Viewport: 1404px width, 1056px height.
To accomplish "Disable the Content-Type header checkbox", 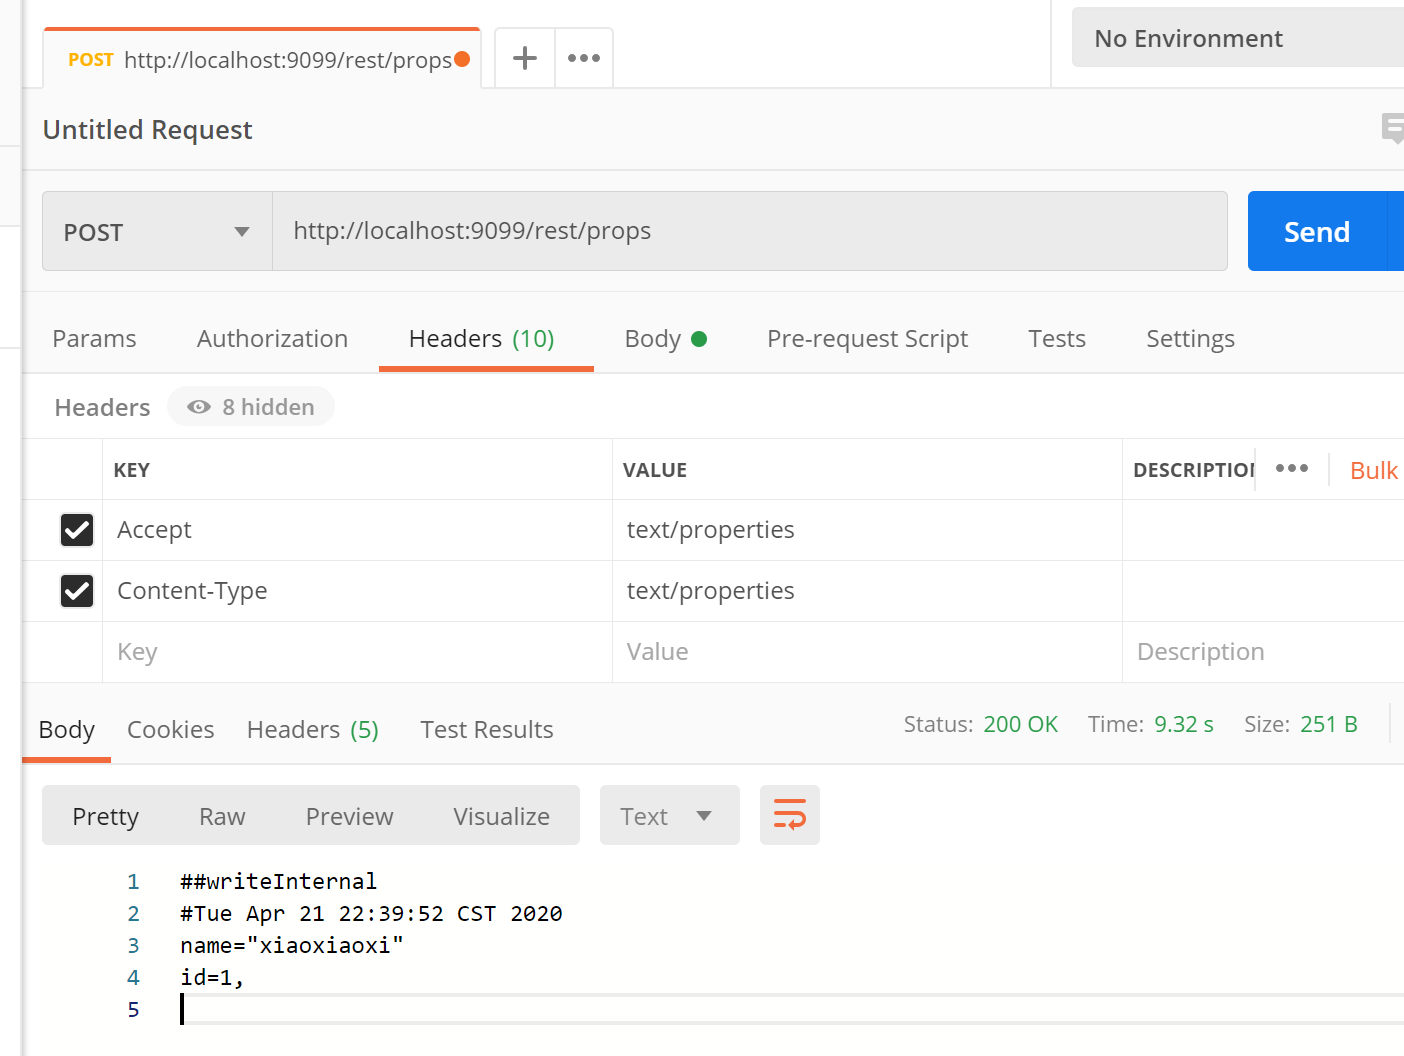I will [77, 591].
